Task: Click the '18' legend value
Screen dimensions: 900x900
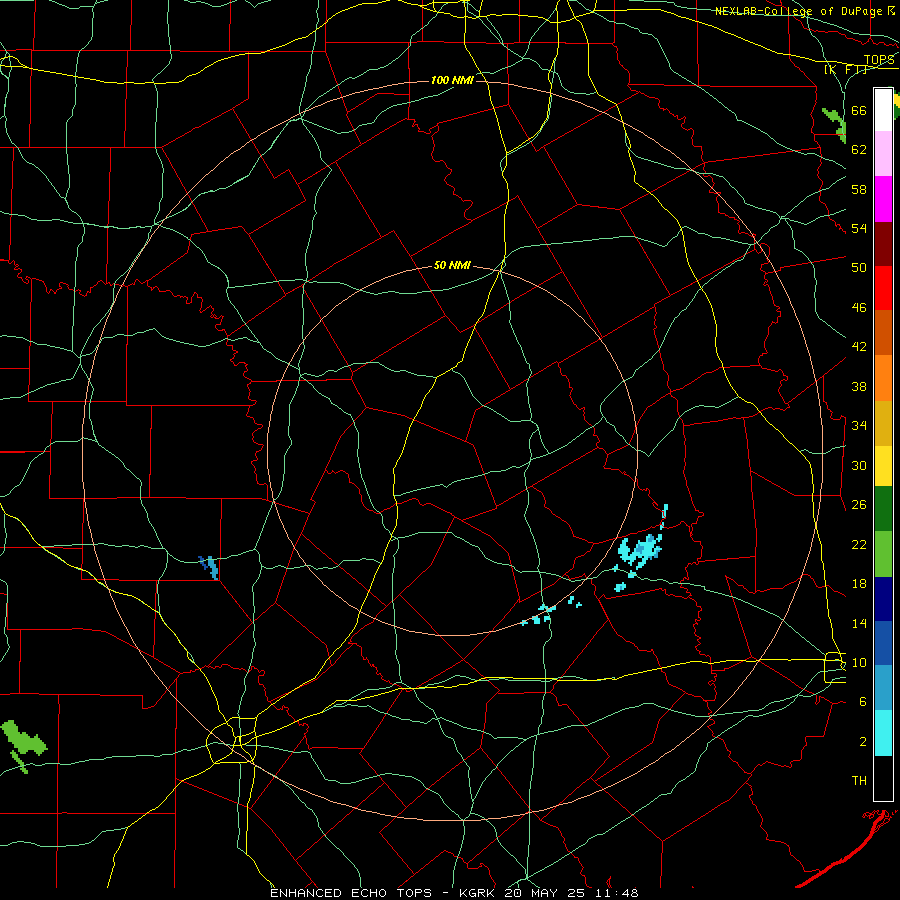Action: pos(859,584)
